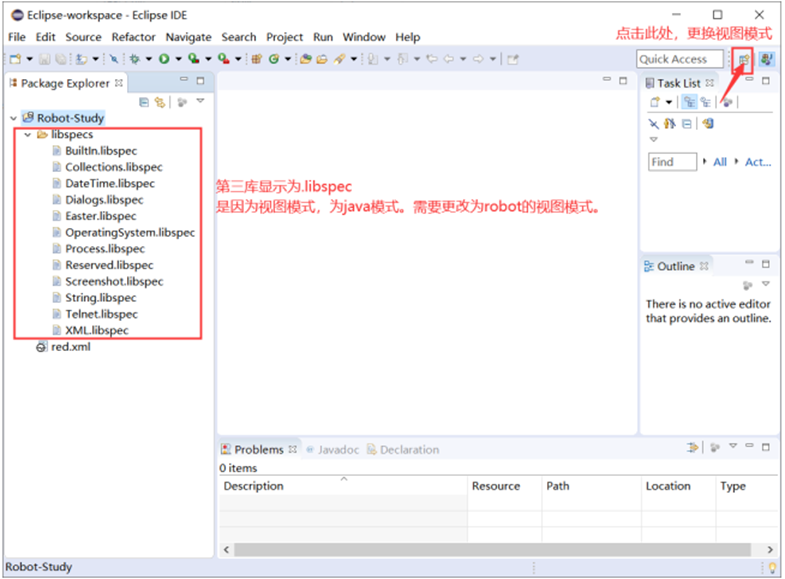
Task: Open Outline View Menu triangle
Action: pyautogui.click(x=765, y=284)
